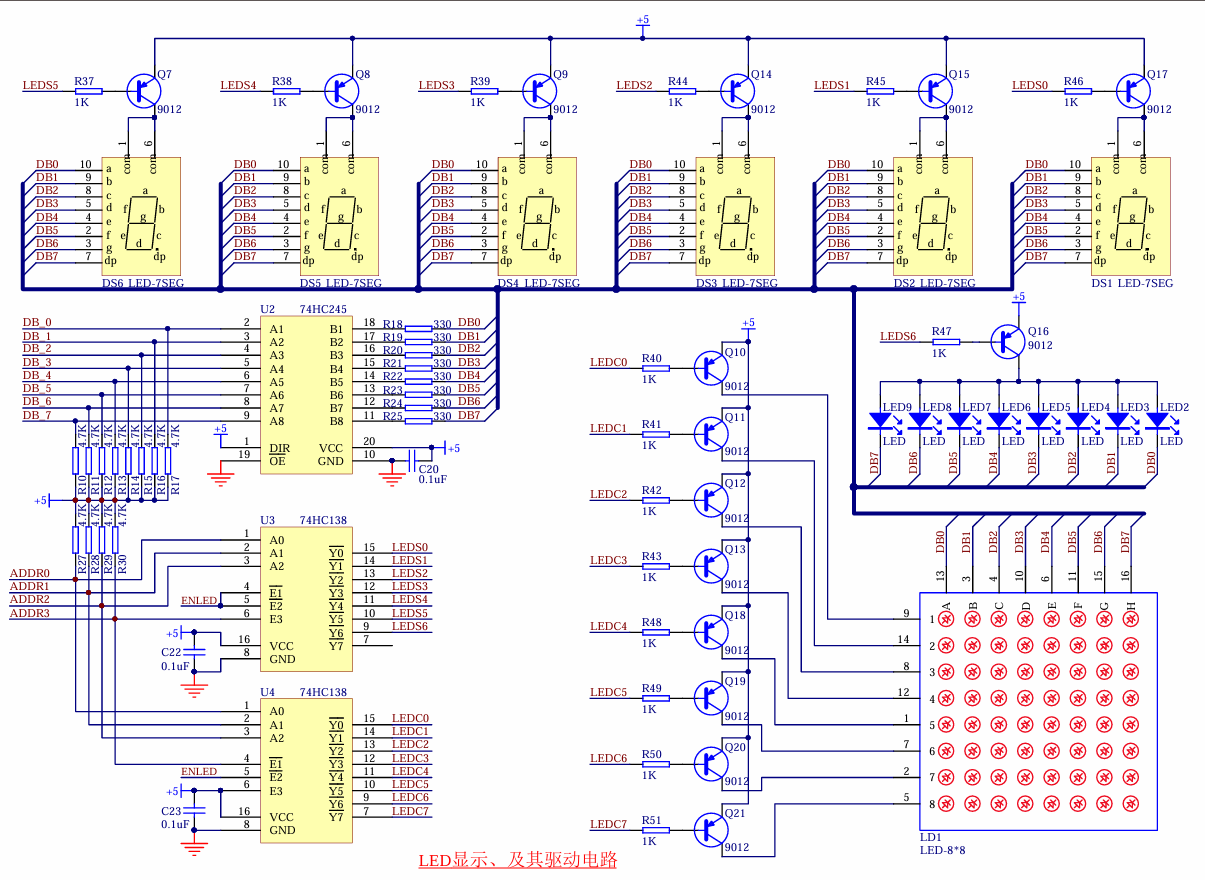The image size is (1205, 880).
Task: Select transistor Q15 symbol
Action: (x=936, y=91)
